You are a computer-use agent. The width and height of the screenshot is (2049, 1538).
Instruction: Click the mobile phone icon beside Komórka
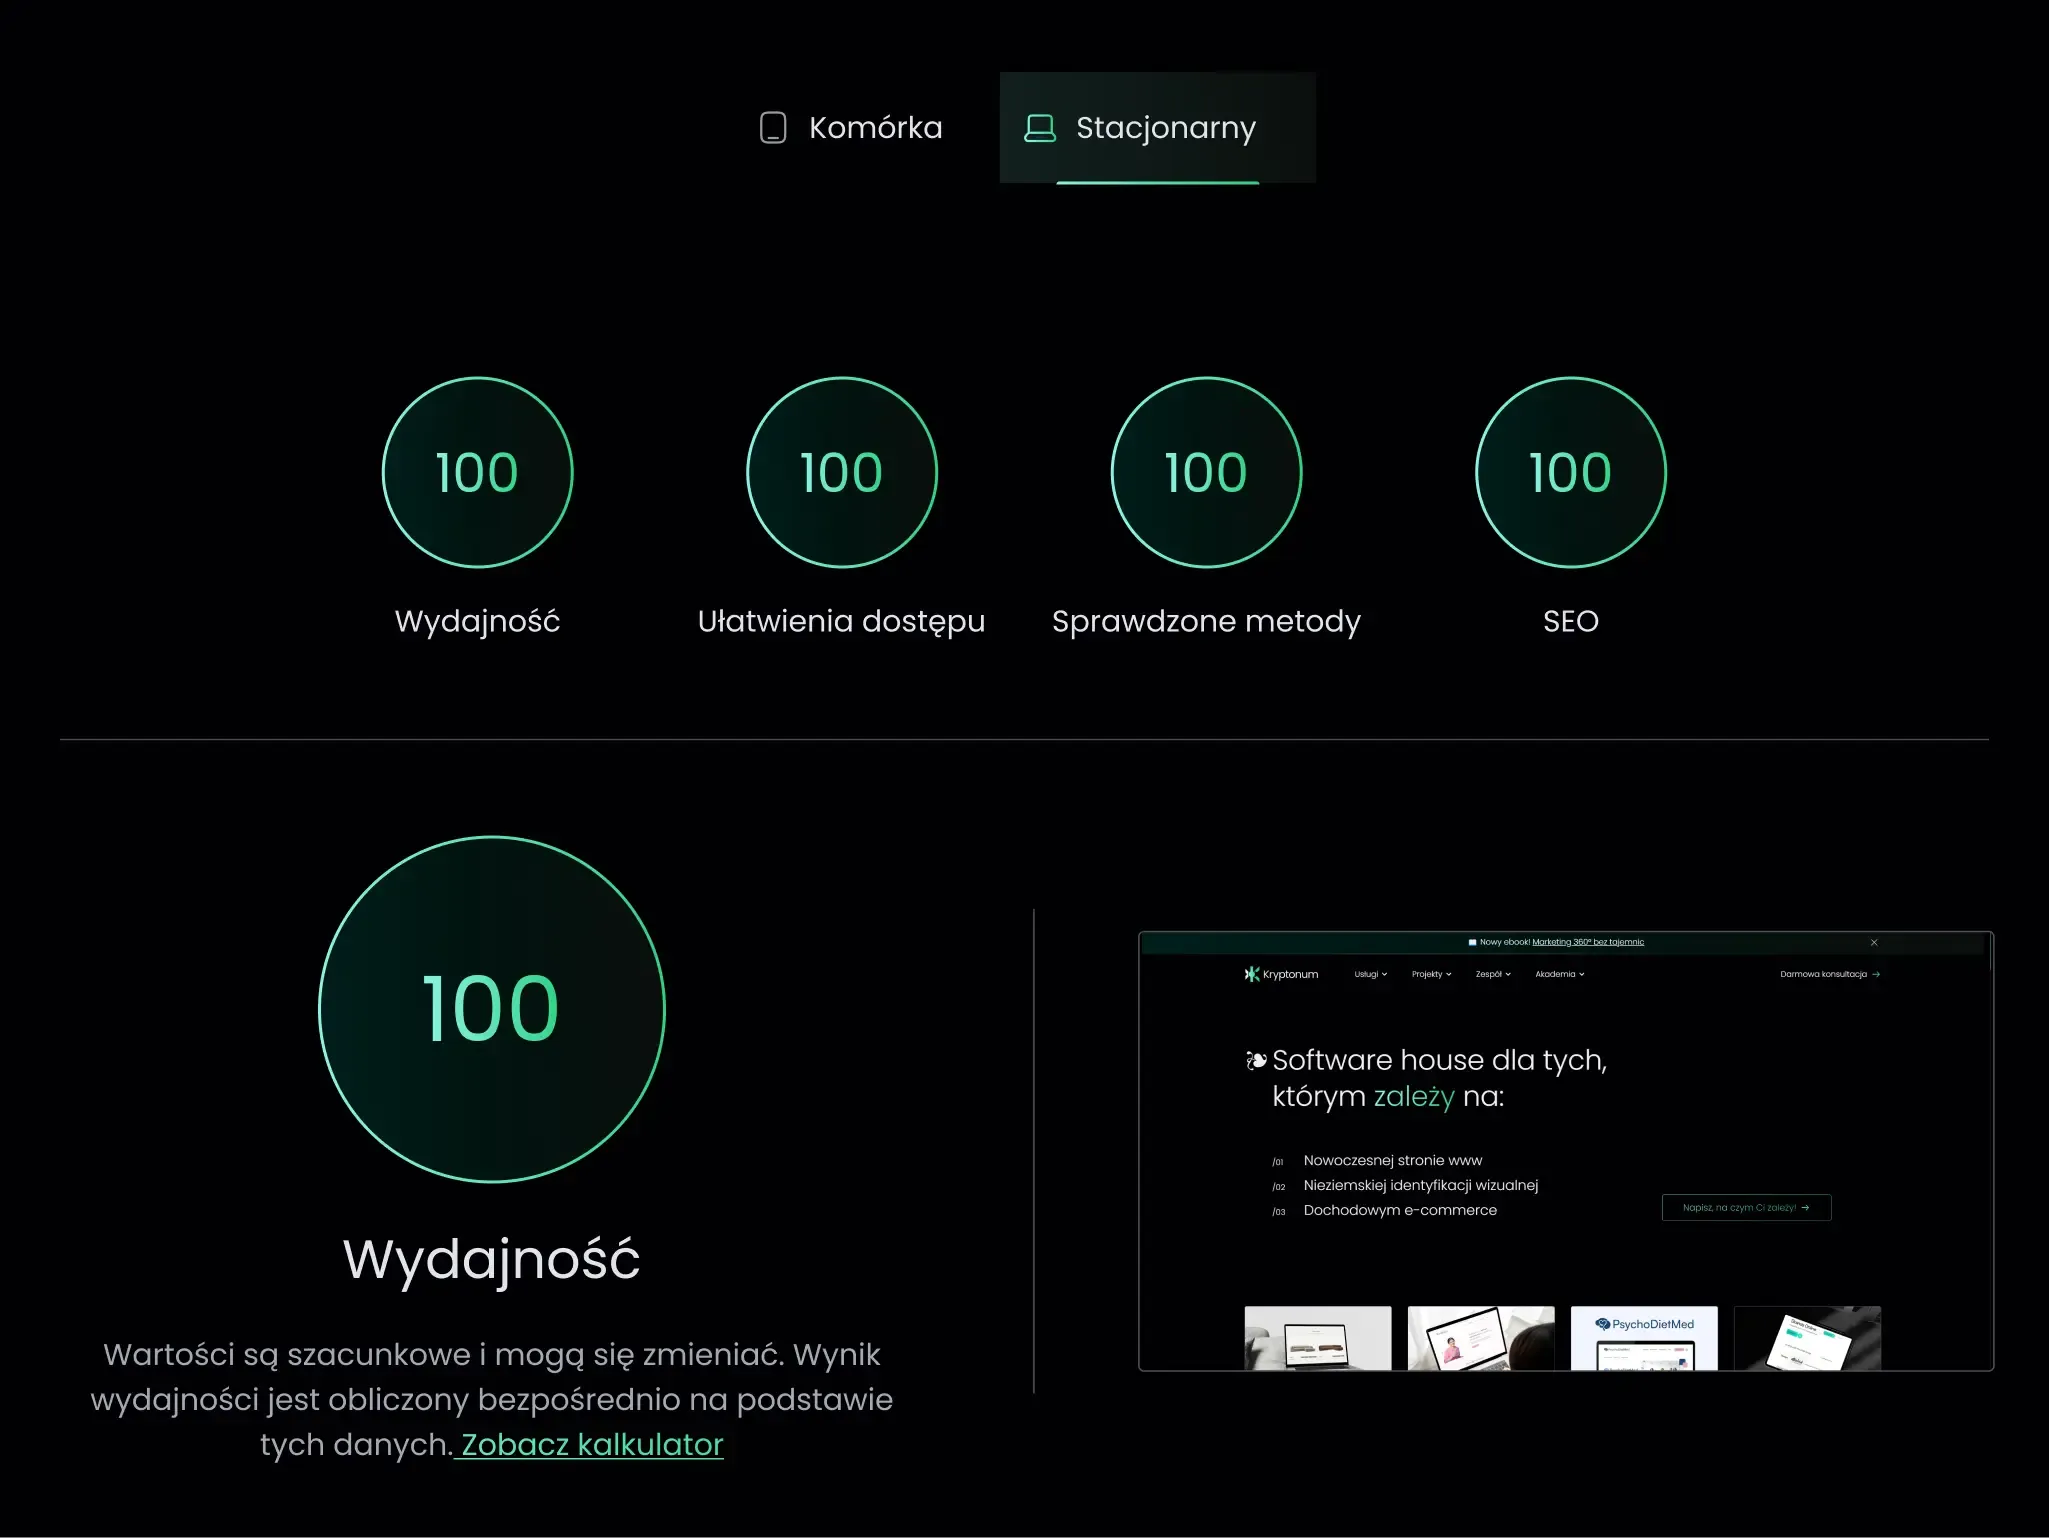(773, 128)
